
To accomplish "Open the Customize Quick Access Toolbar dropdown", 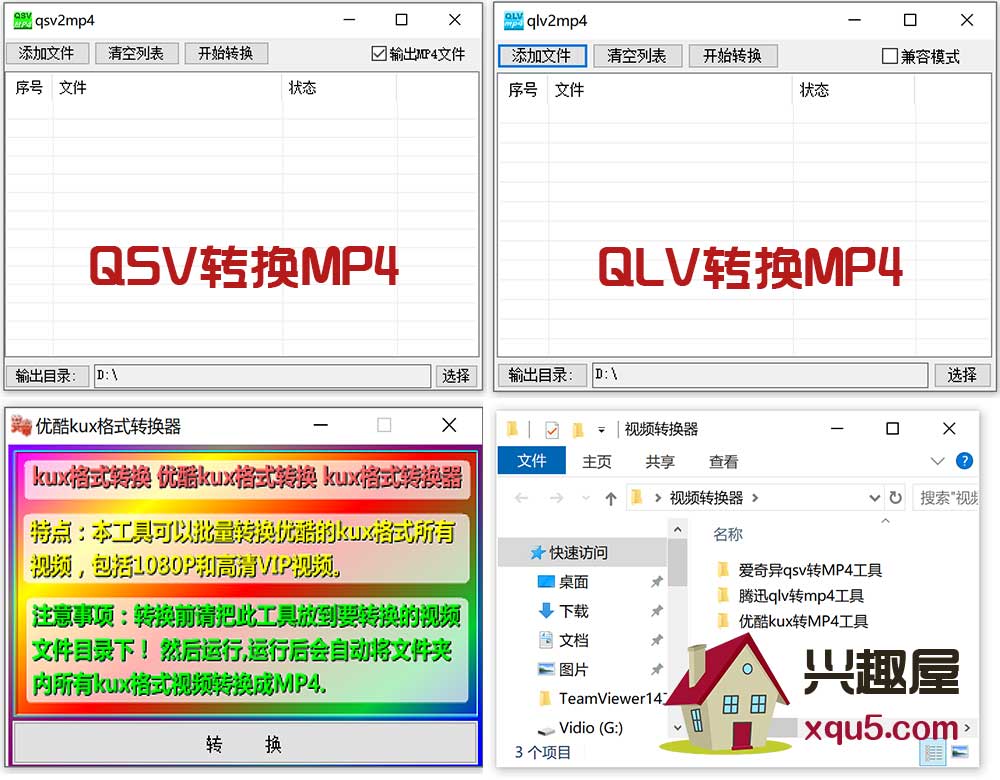I will [x=601, y=430].
